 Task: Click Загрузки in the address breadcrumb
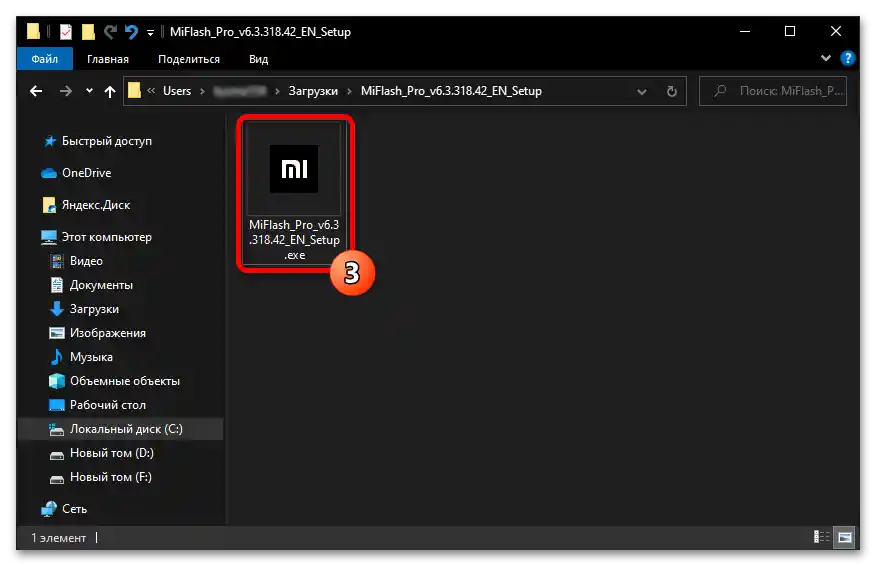tap(313, 91)
